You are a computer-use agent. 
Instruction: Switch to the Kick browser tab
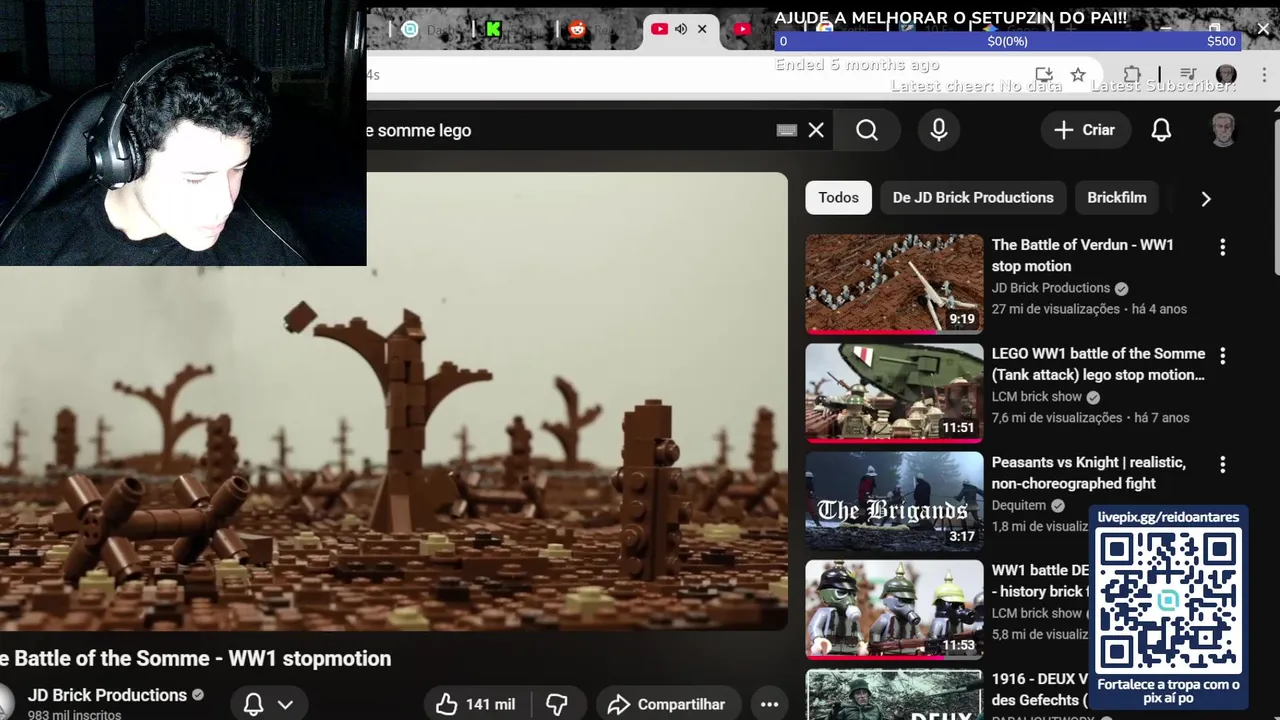coord(493,29)
